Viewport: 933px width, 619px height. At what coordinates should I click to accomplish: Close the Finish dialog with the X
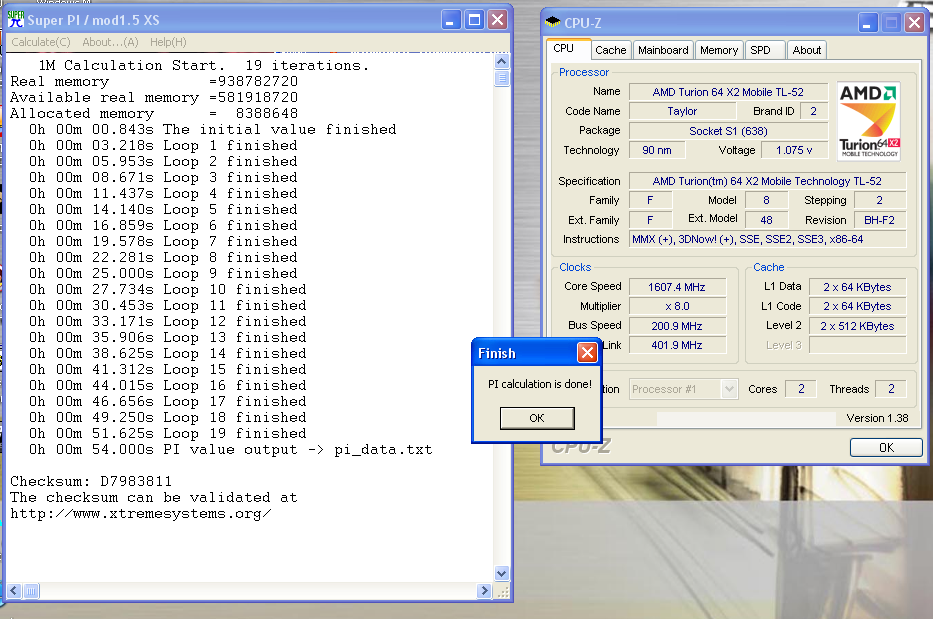click(587, 353)
